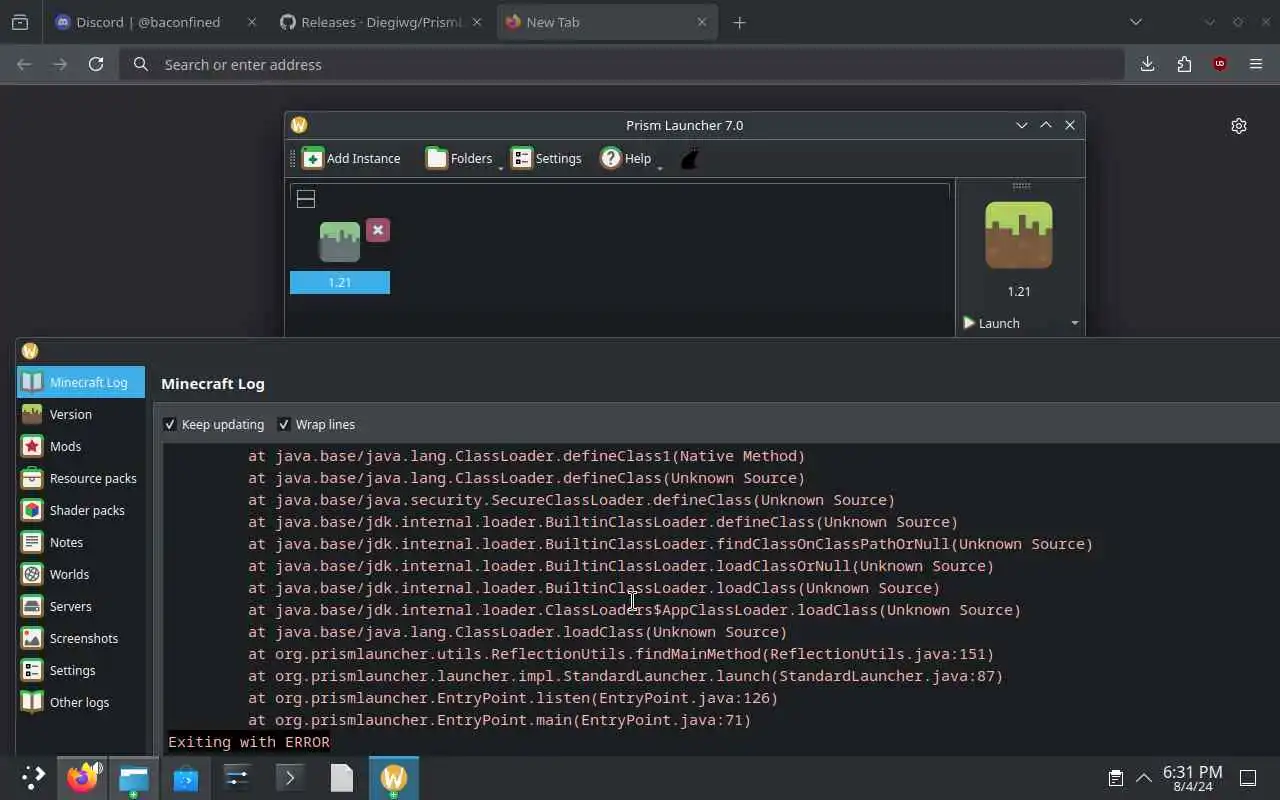This screenshot has width=1280, height=800.
Task: Open the Mods page
Action: point(81,446)
